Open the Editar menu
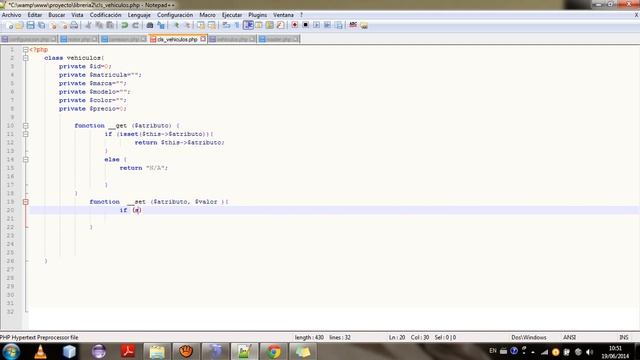This screenshot has width=640, height=360. pyautogui.click(x=35, y=15)
